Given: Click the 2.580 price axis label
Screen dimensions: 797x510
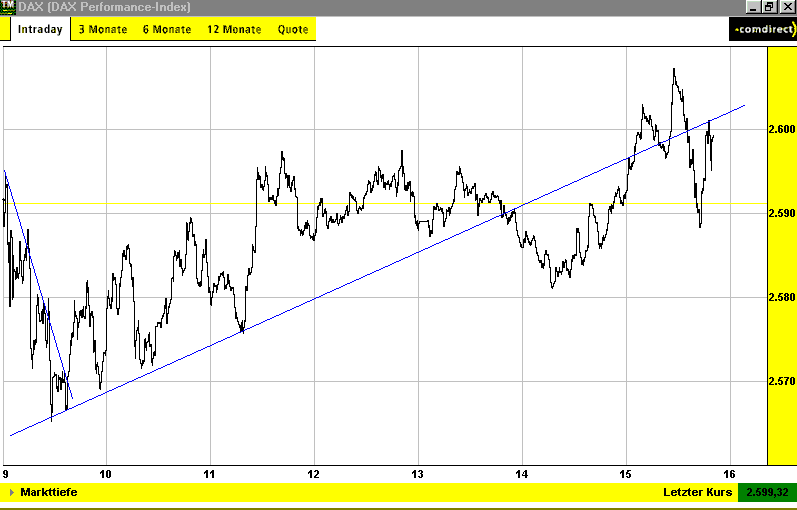Looking at the screenshot, I should (x=782, y=297).
